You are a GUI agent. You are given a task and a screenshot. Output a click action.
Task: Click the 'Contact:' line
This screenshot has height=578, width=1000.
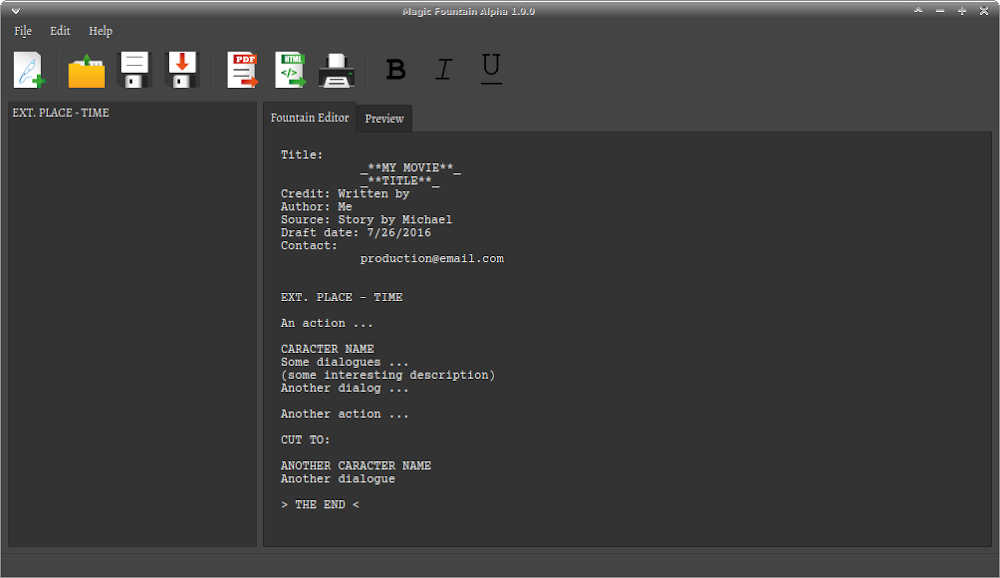[x=309, y=246]
